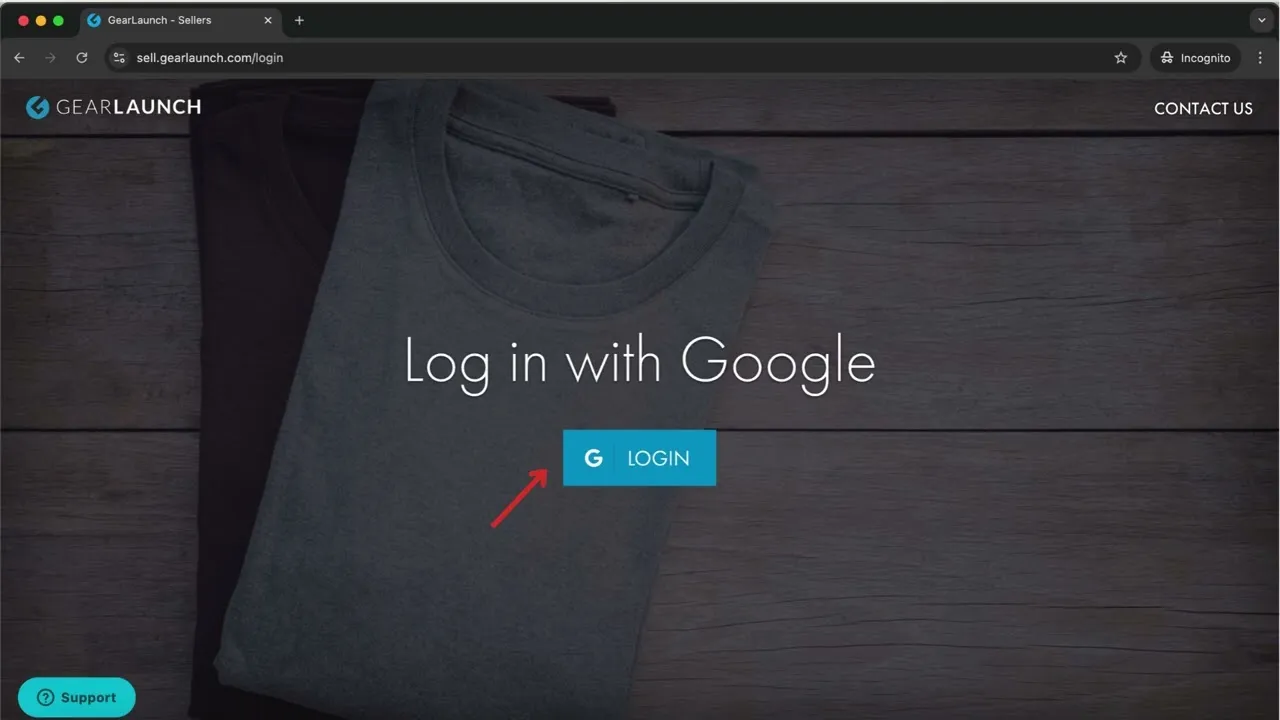
Task: Bookmark this page with star icon
Action: [1121, 58]
